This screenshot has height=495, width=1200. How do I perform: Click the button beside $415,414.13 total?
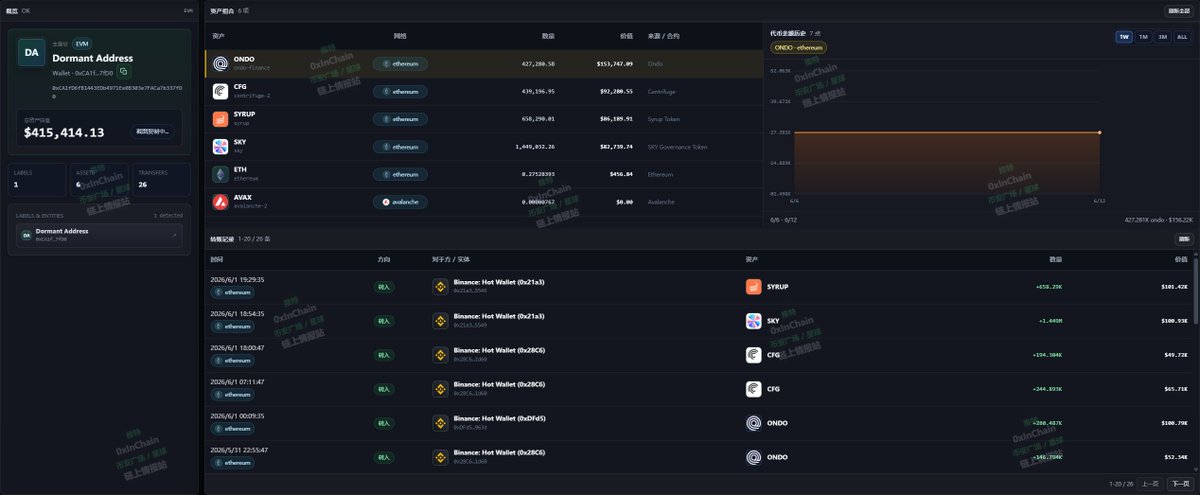point(152,131)
